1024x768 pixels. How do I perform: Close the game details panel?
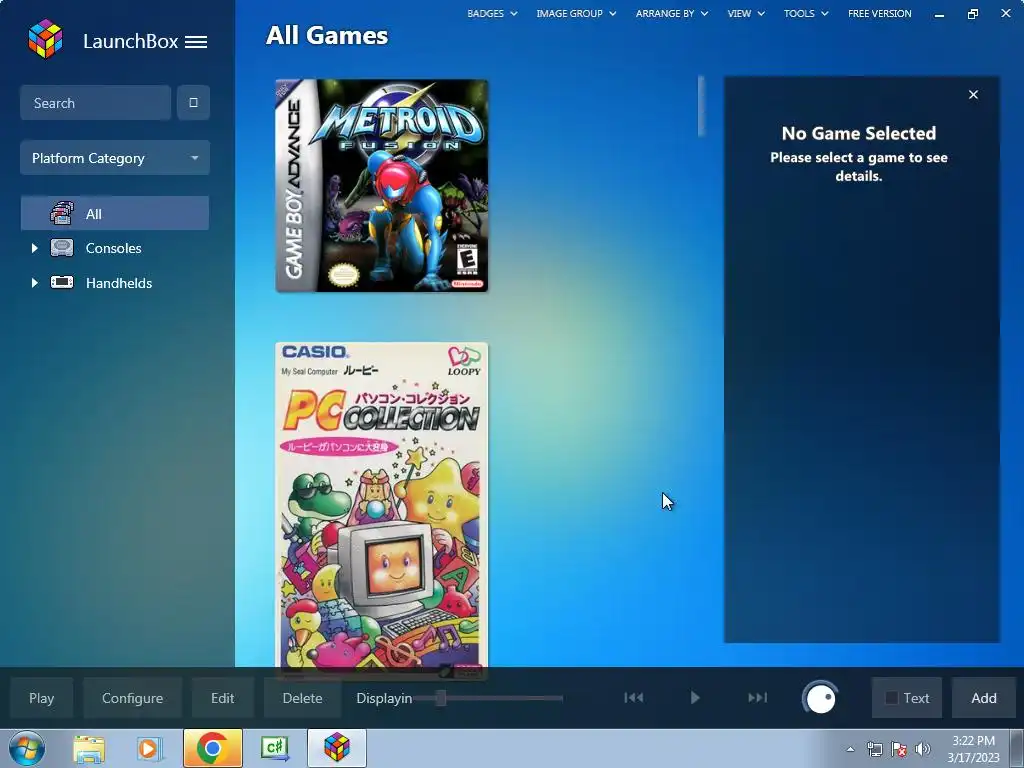click(x=973, y=95)
